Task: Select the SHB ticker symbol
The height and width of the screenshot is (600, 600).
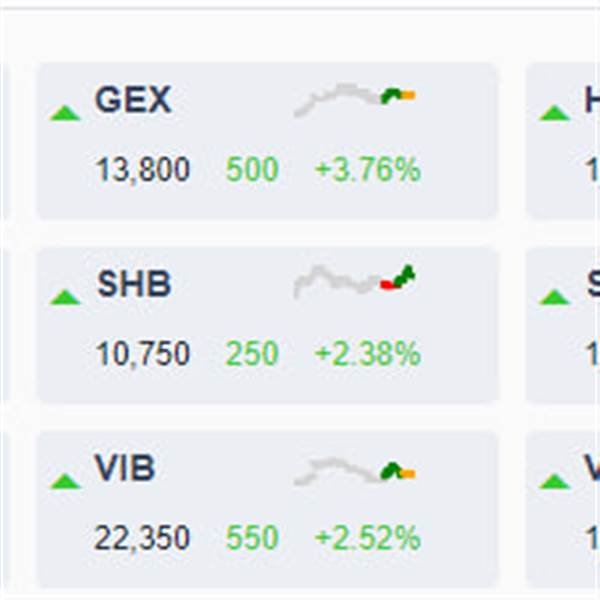Action: [134, 284]
